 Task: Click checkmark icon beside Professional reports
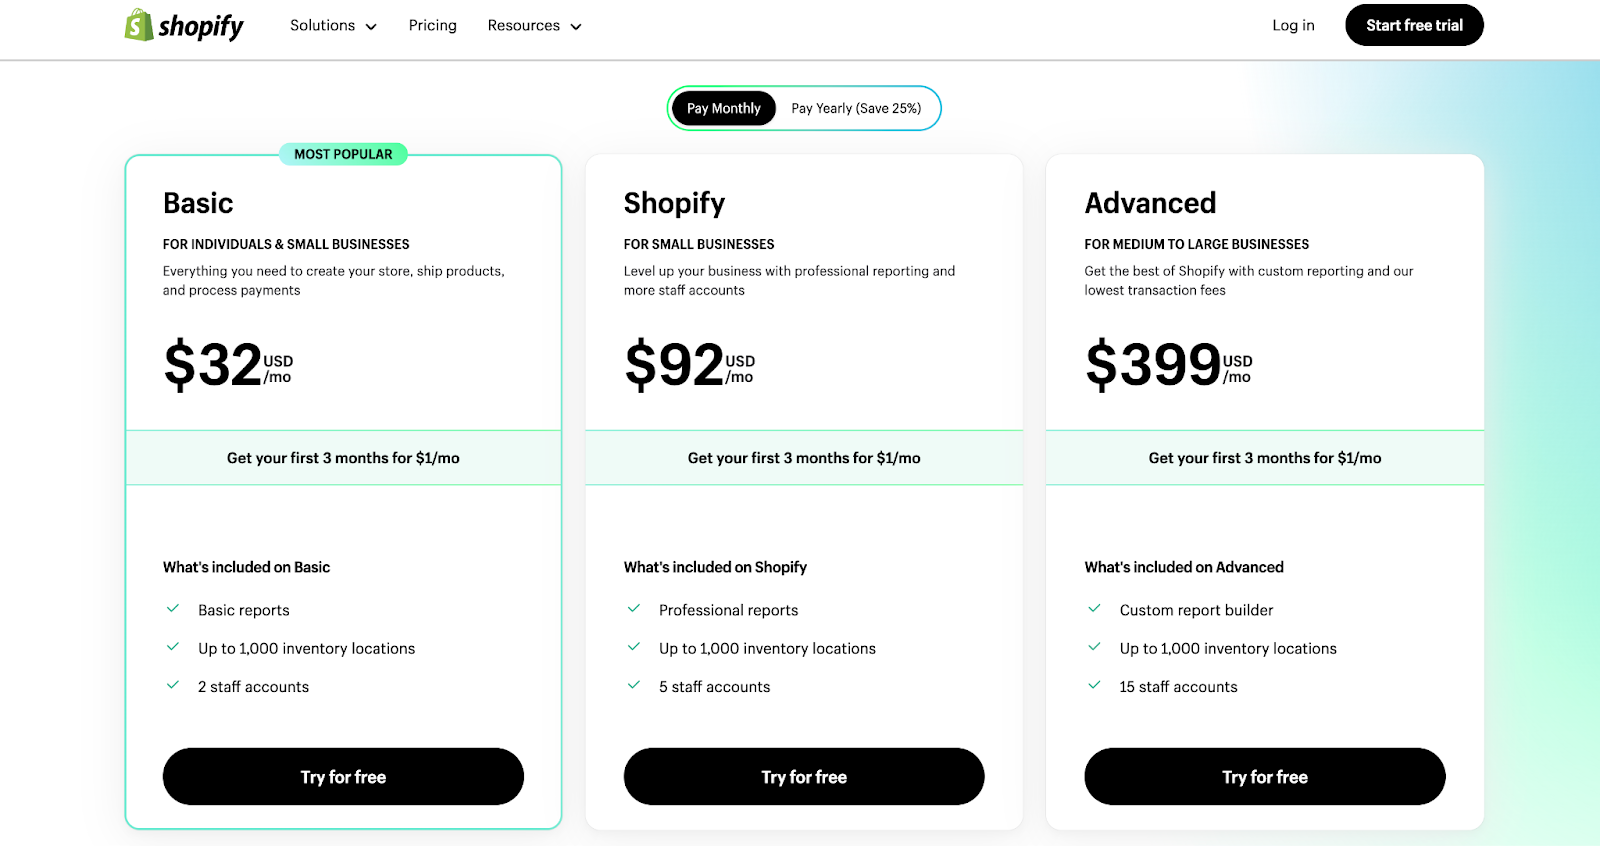[634, 608]
